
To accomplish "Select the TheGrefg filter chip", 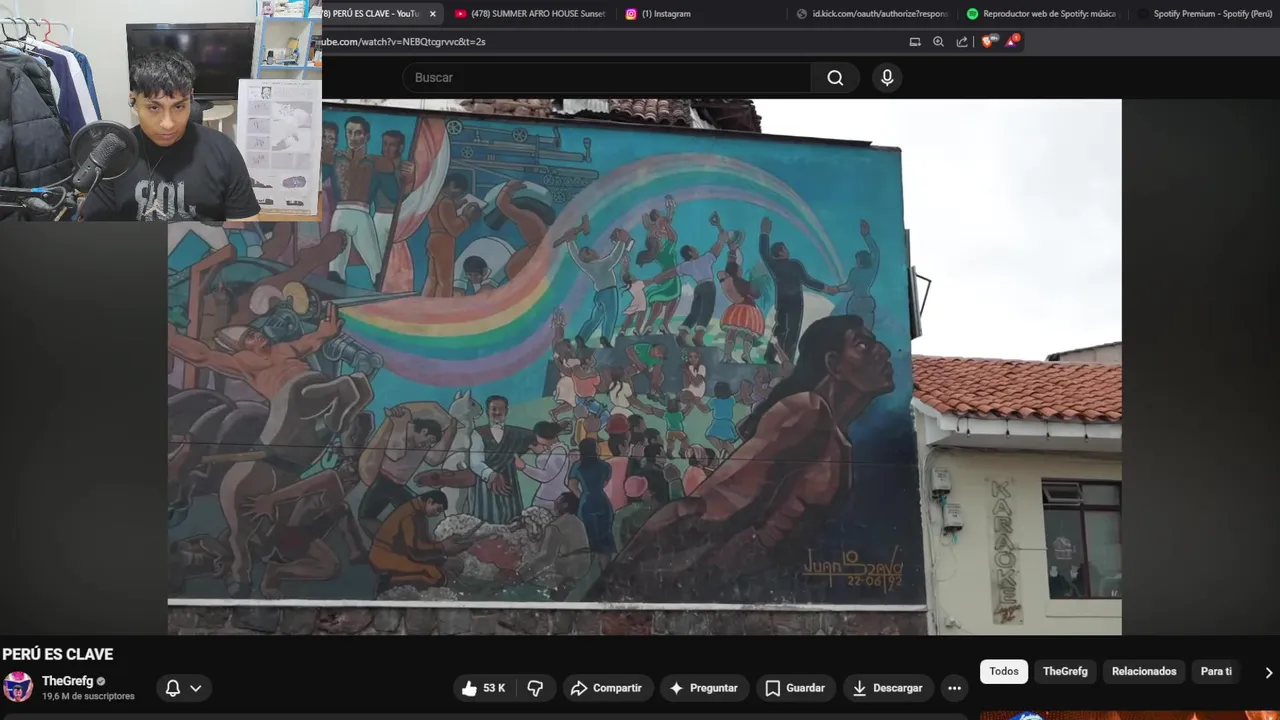I will 1065,672.
